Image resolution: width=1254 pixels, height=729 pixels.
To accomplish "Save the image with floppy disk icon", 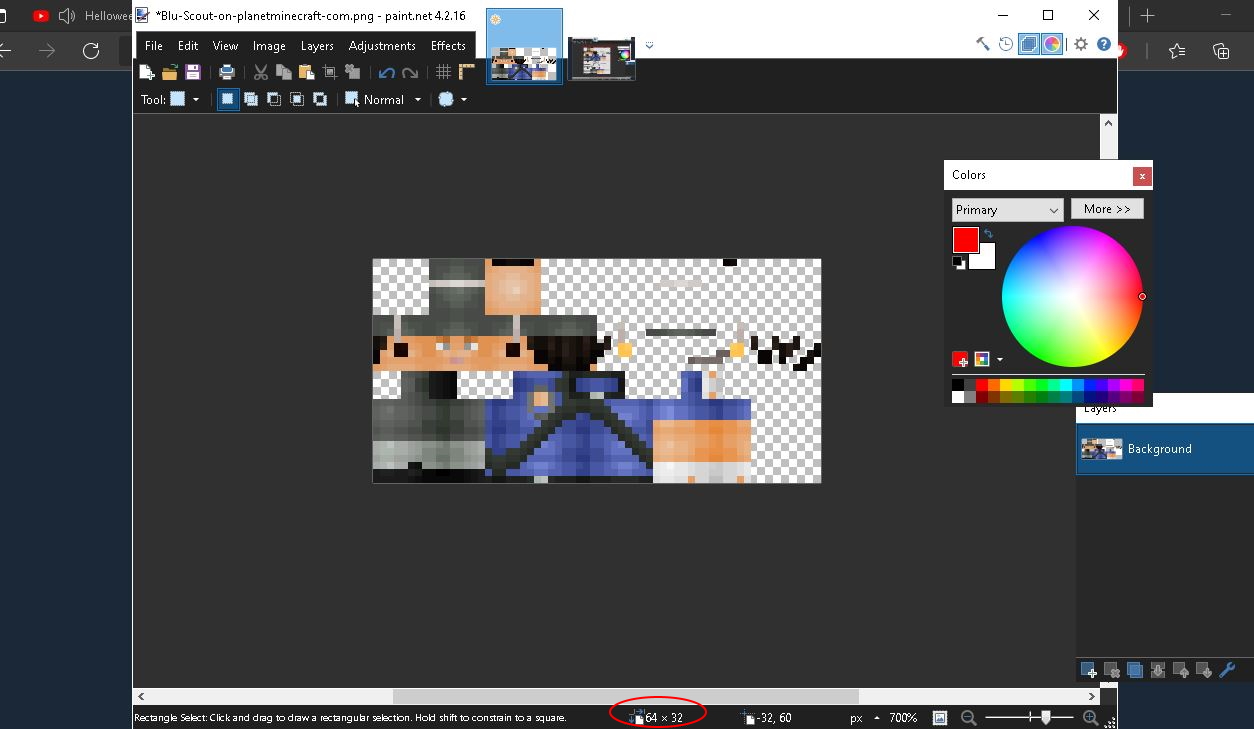I will pos(193,72).
